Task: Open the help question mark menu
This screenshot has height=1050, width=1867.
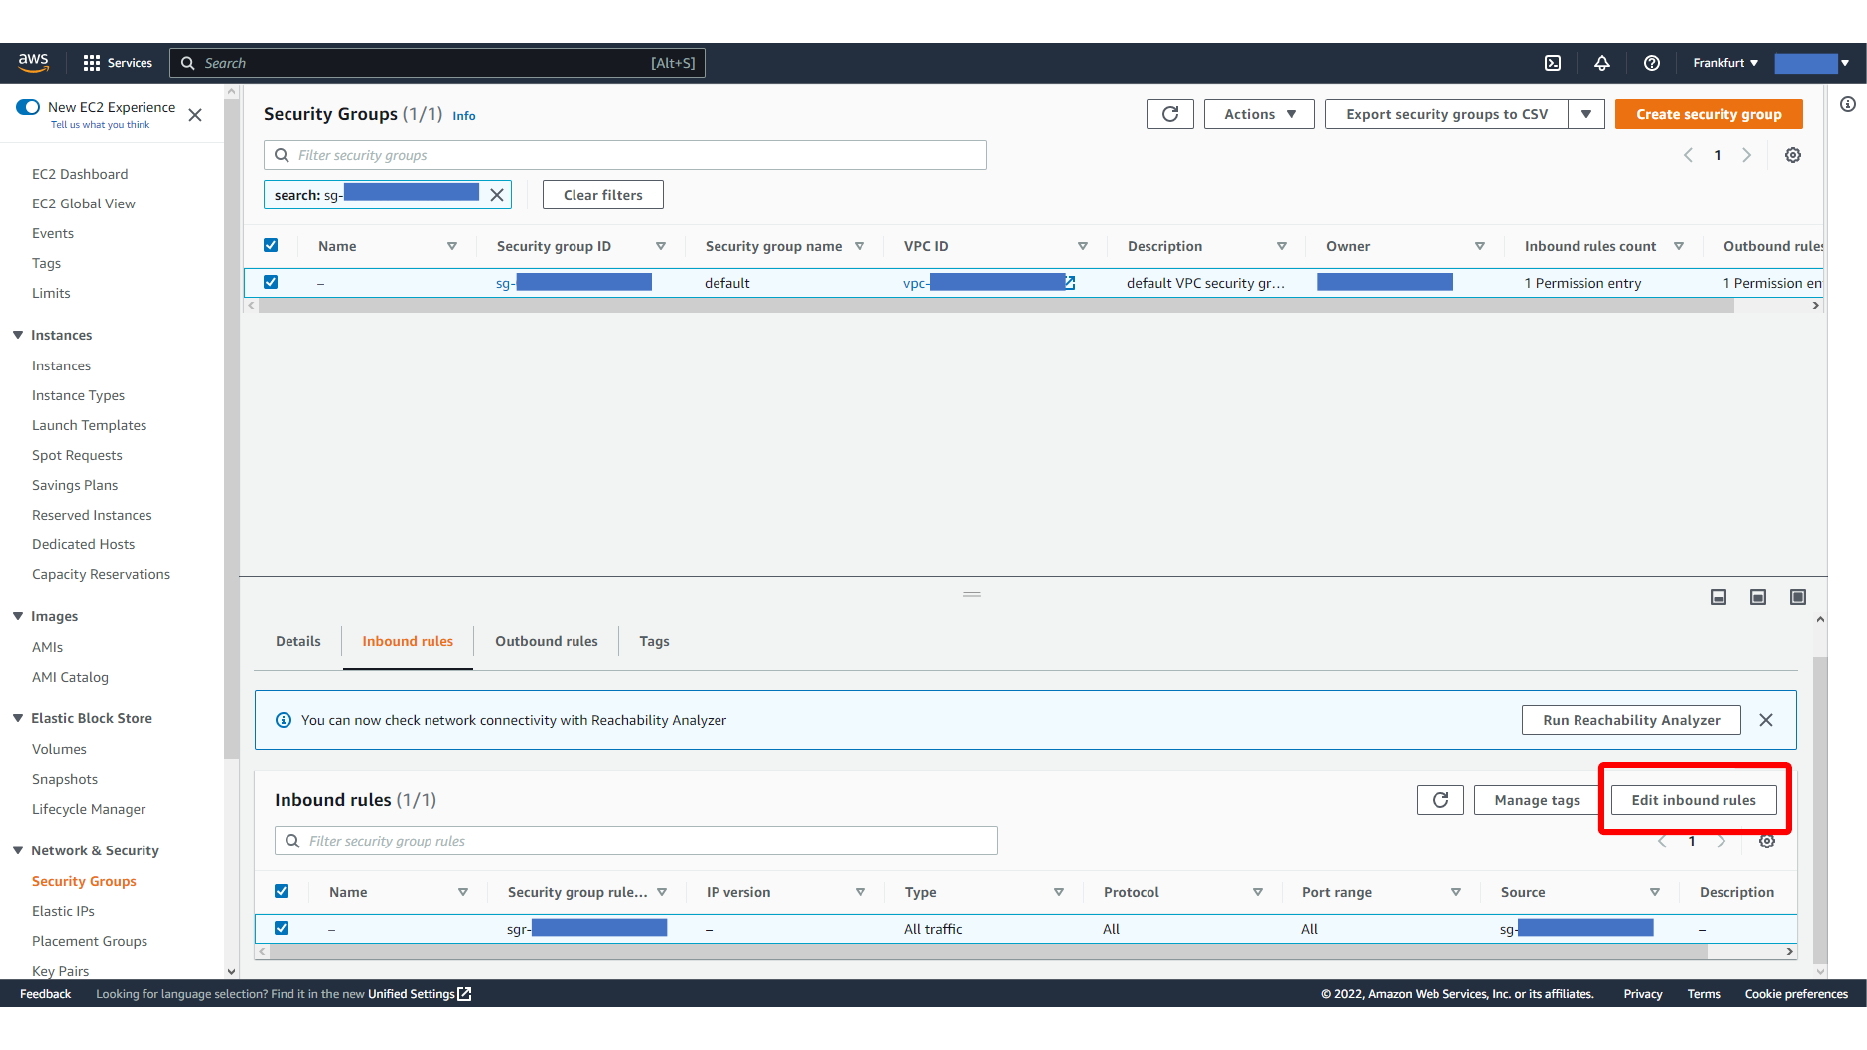Action: [x=1652, y=63]
